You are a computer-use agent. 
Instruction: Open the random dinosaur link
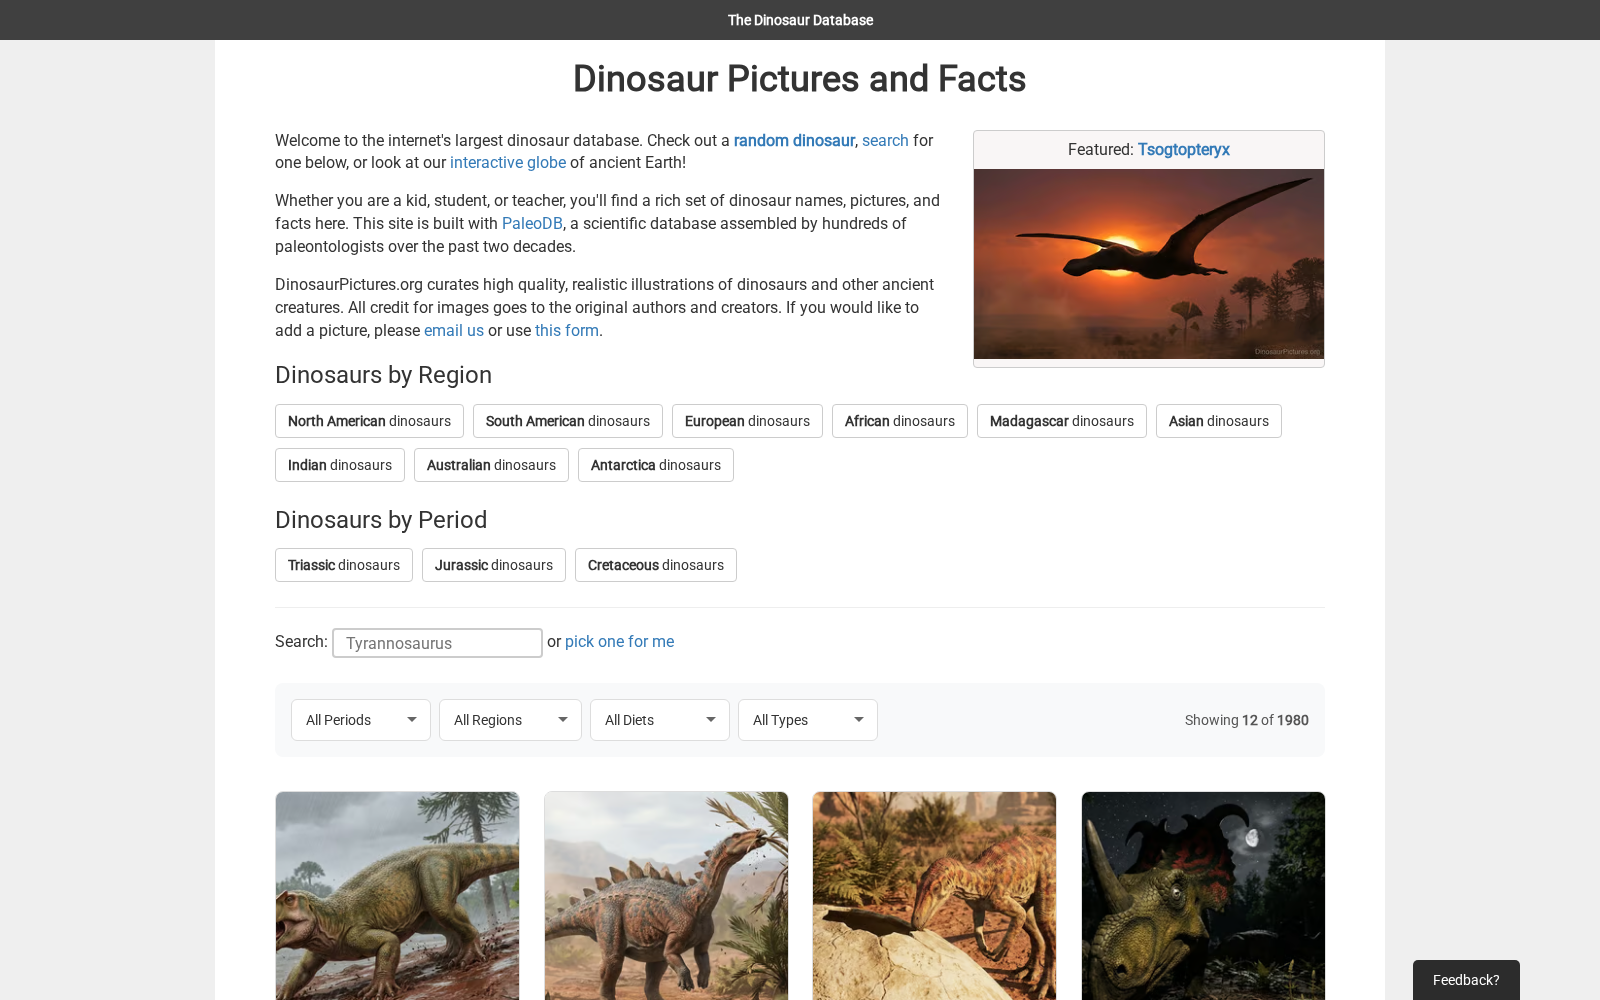pos(794,140)
